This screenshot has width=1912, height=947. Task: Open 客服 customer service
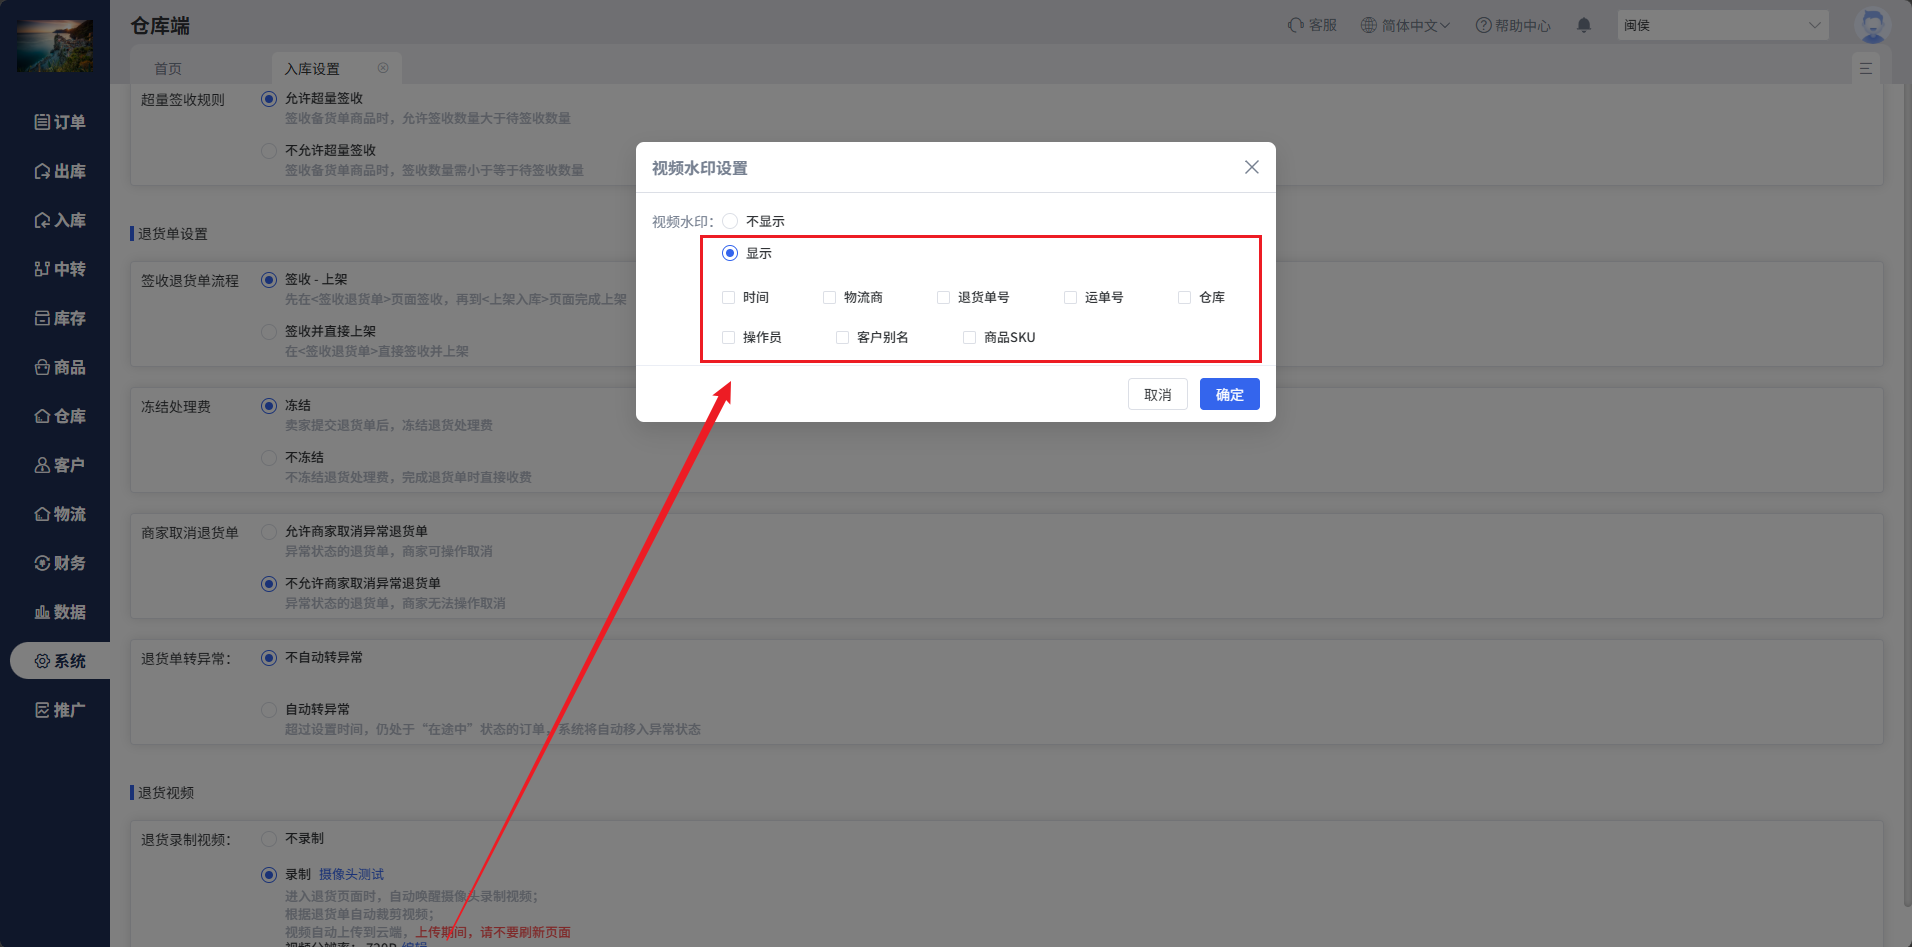click(x=1312, y=25)
